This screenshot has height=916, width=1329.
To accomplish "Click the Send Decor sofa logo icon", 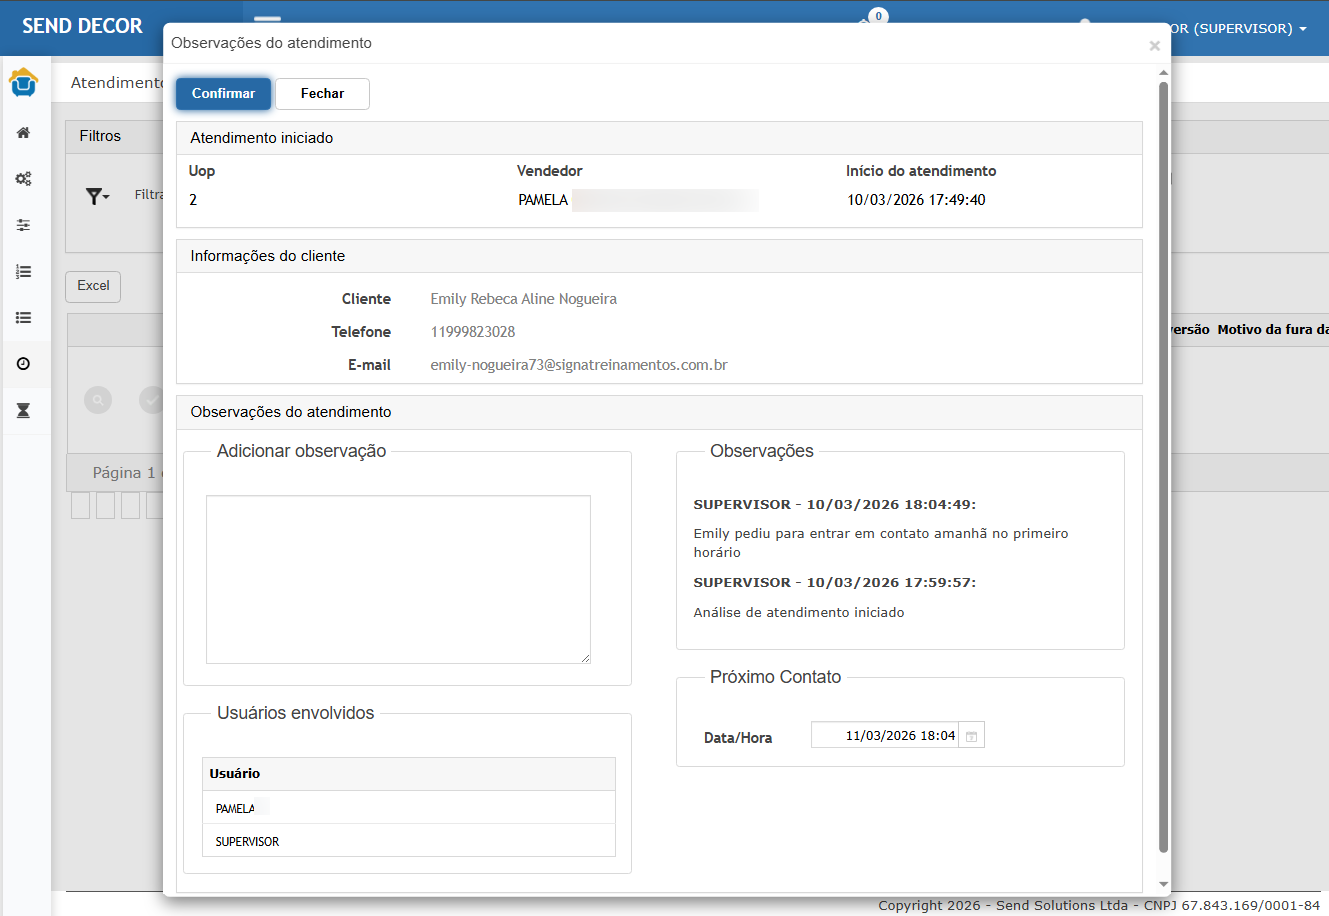I will [x=24, y=83].
